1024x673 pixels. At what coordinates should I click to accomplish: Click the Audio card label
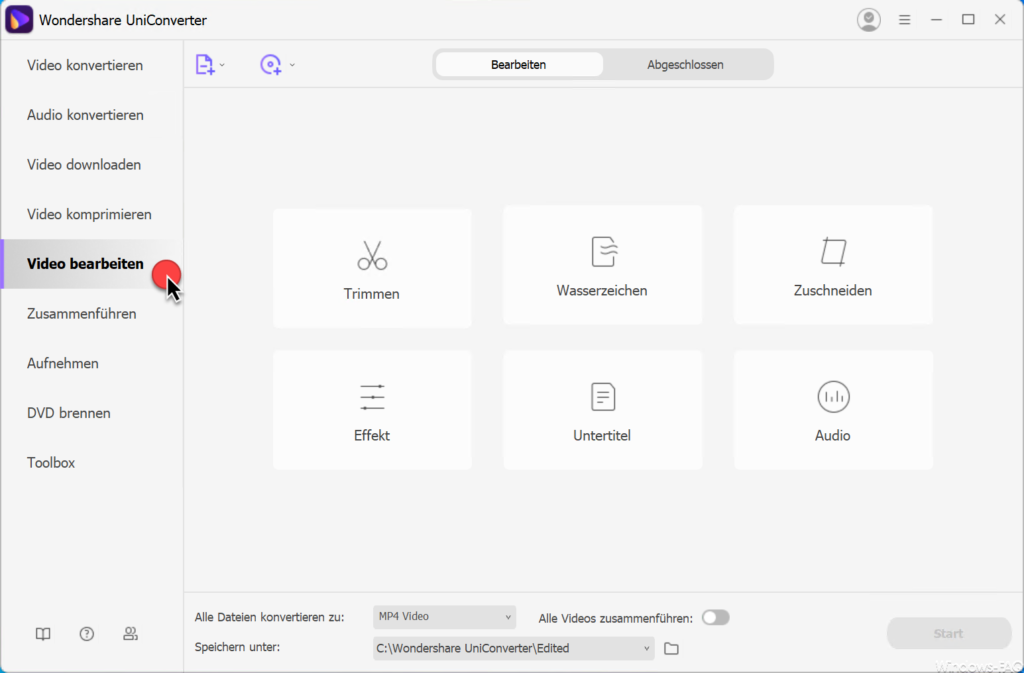point(833,435)
